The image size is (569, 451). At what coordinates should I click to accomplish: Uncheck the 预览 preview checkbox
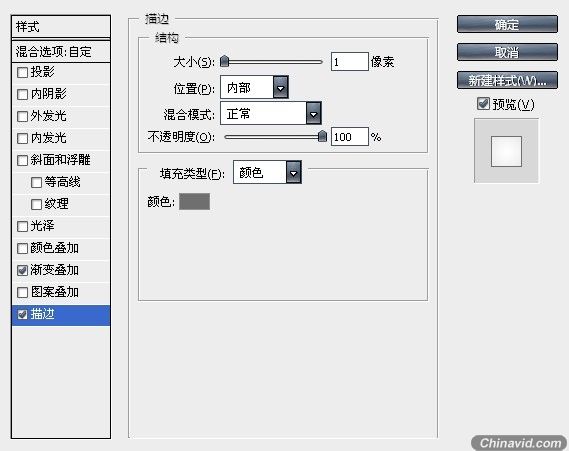[x=483, y=104]
